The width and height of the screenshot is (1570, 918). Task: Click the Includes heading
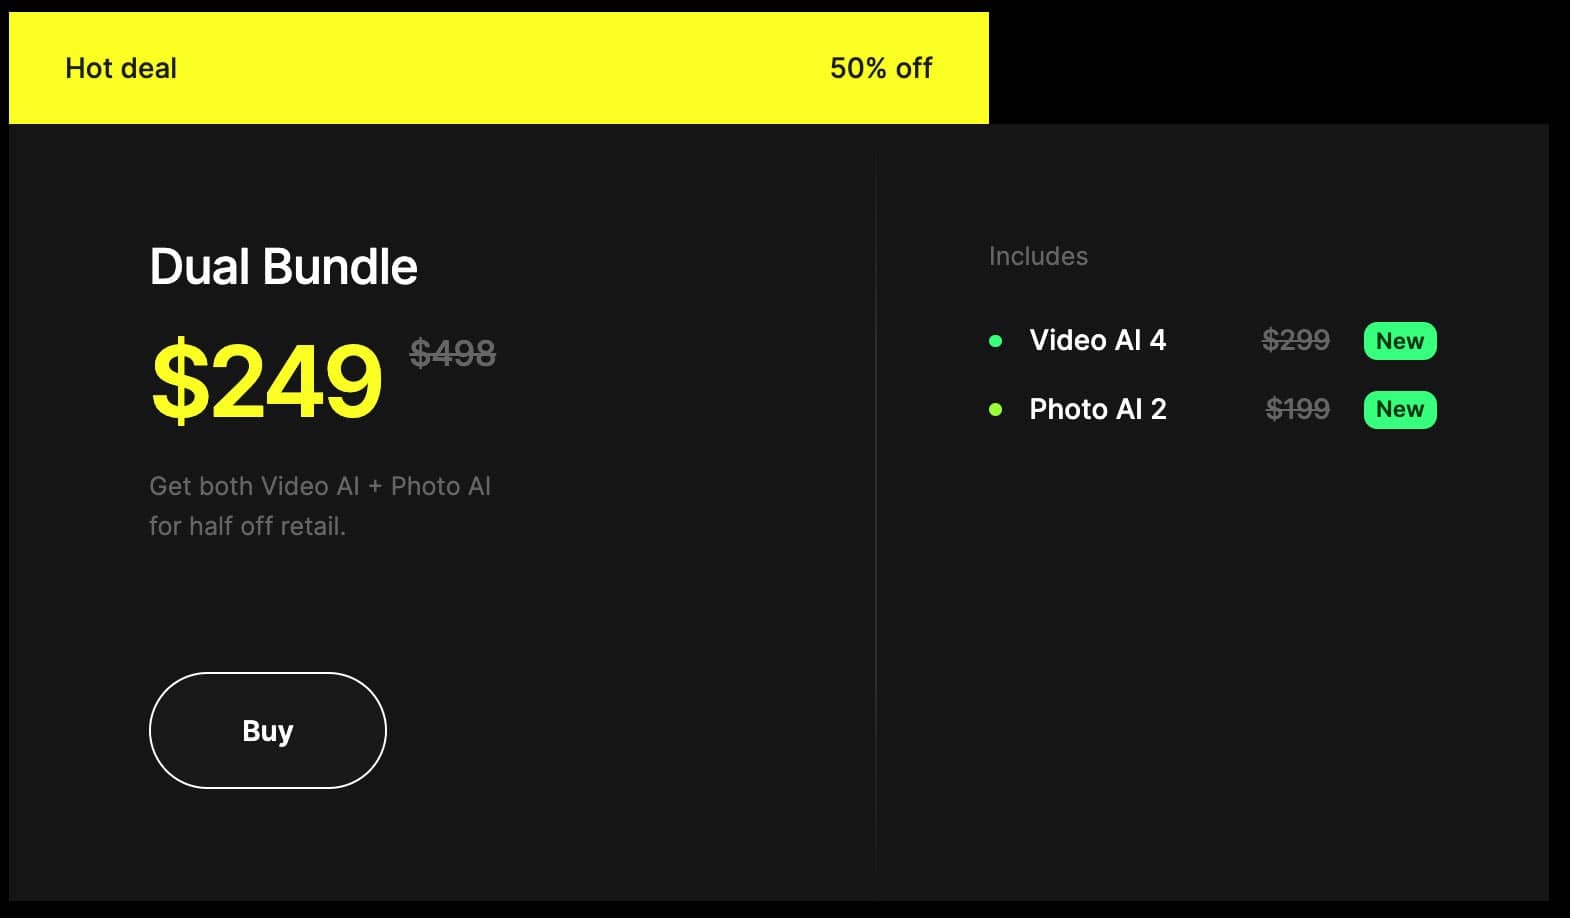(x=1038, y=256)
